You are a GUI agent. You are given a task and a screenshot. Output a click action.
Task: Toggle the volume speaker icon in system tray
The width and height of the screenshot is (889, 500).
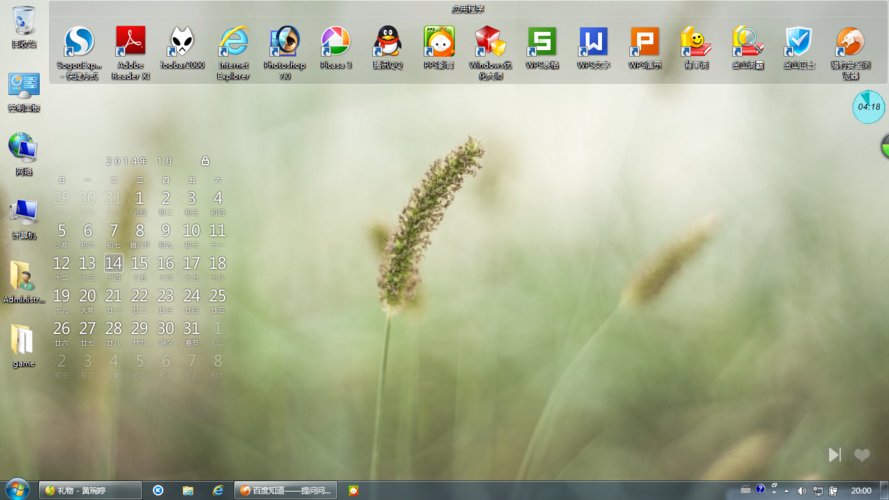(x=801, y=491)
